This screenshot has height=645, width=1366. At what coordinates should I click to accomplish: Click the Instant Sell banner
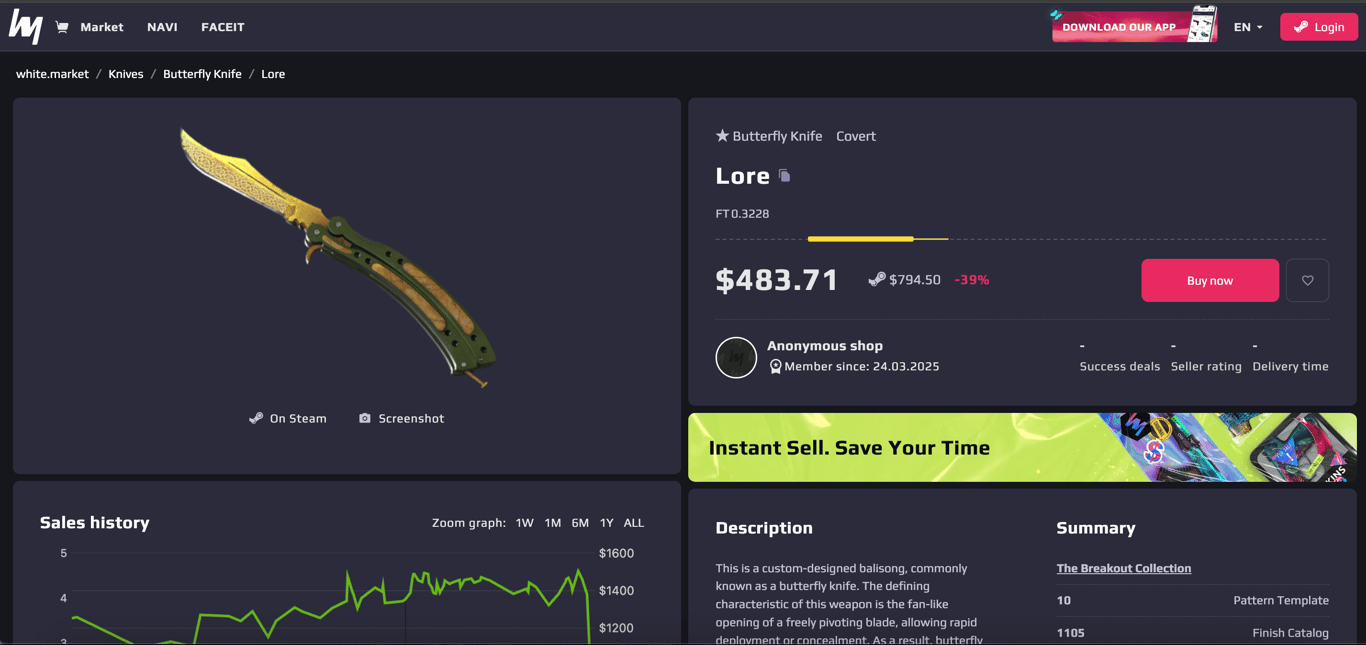coord(1022,447)
